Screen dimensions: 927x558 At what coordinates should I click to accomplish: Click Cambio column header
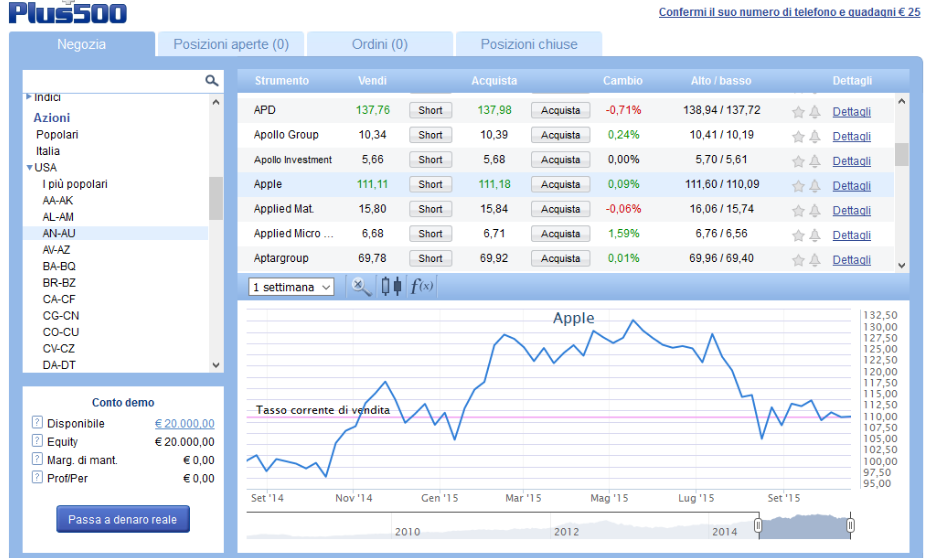[623, 81]
